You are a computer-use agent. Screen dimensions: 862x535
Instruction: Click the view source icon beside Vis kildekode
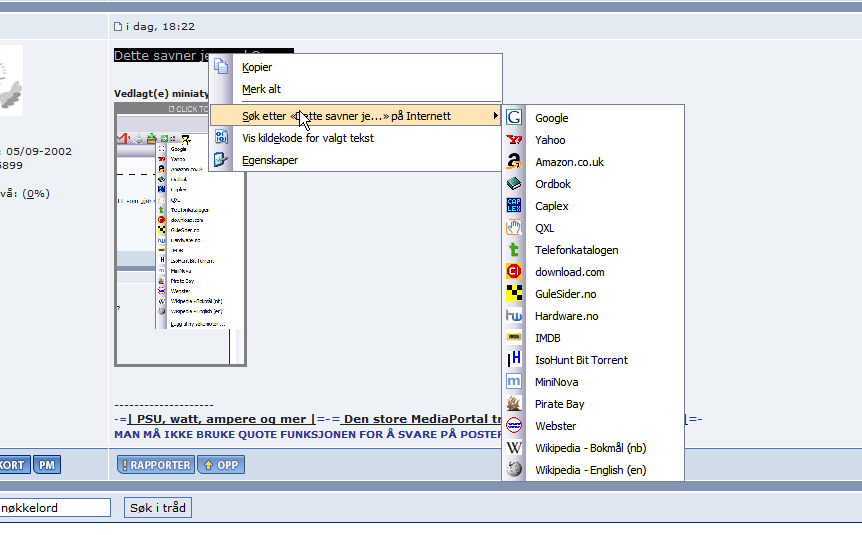coord(221,137)
